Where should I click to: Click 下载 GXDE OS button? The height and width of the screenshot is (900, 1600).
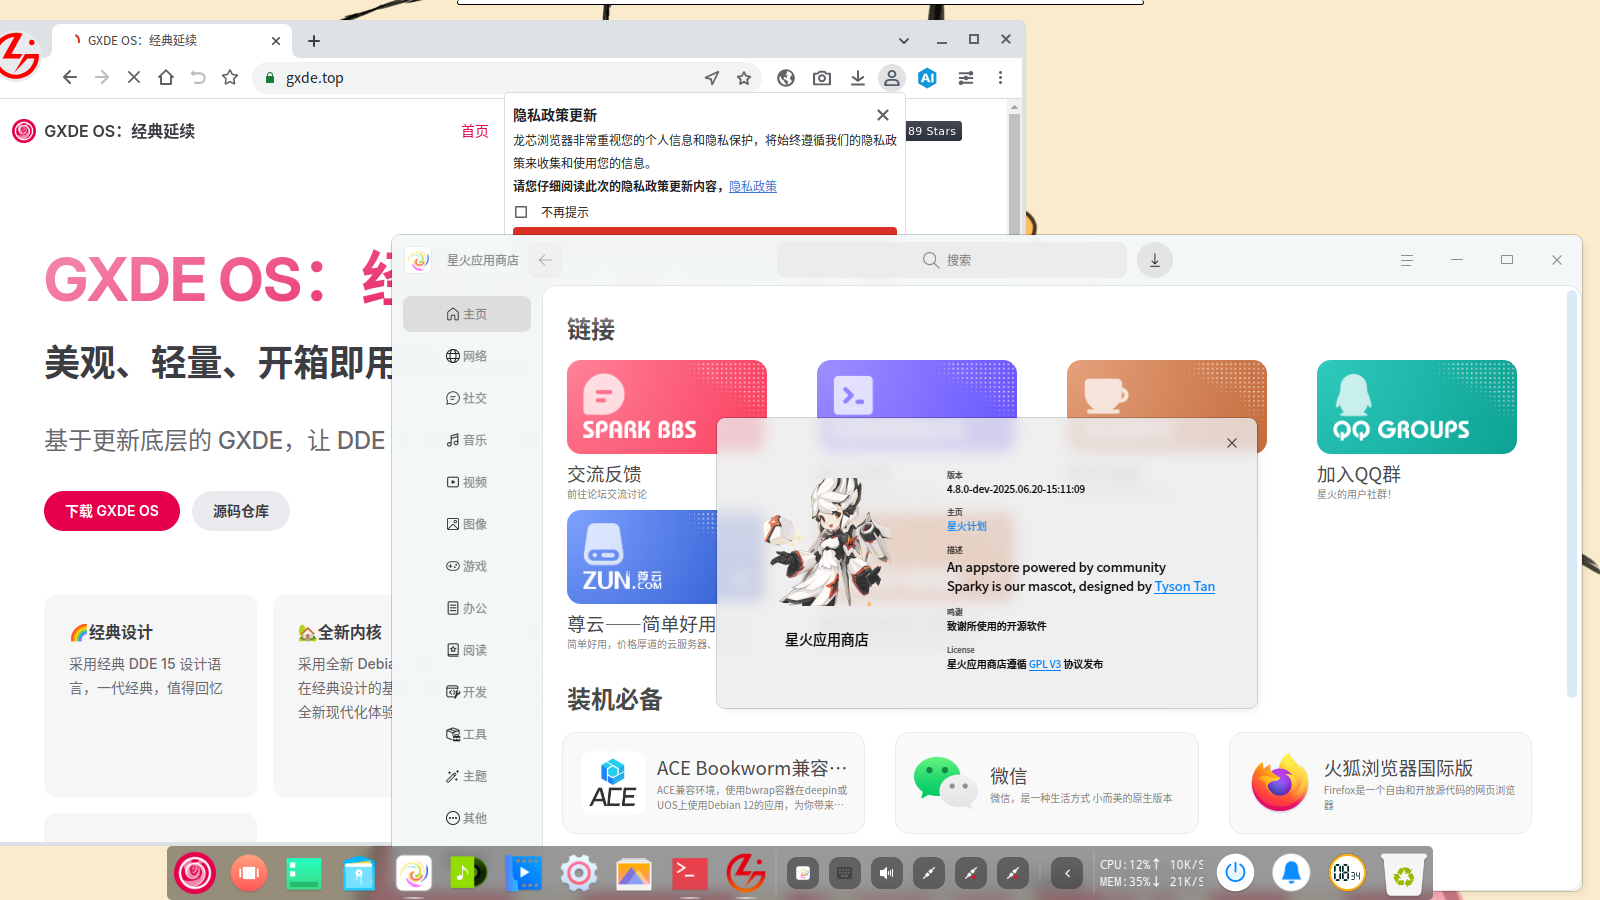point(112,511)
